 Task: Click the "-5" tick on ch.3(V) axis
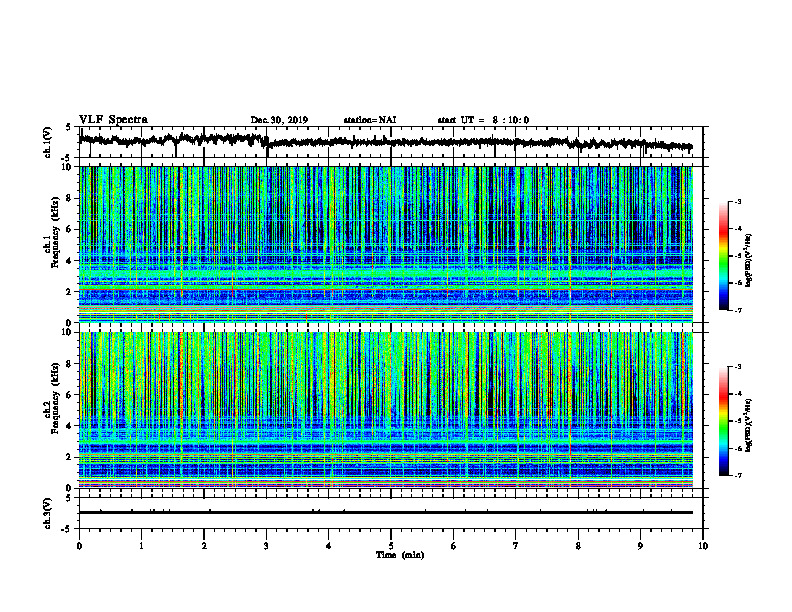point(67,528)
